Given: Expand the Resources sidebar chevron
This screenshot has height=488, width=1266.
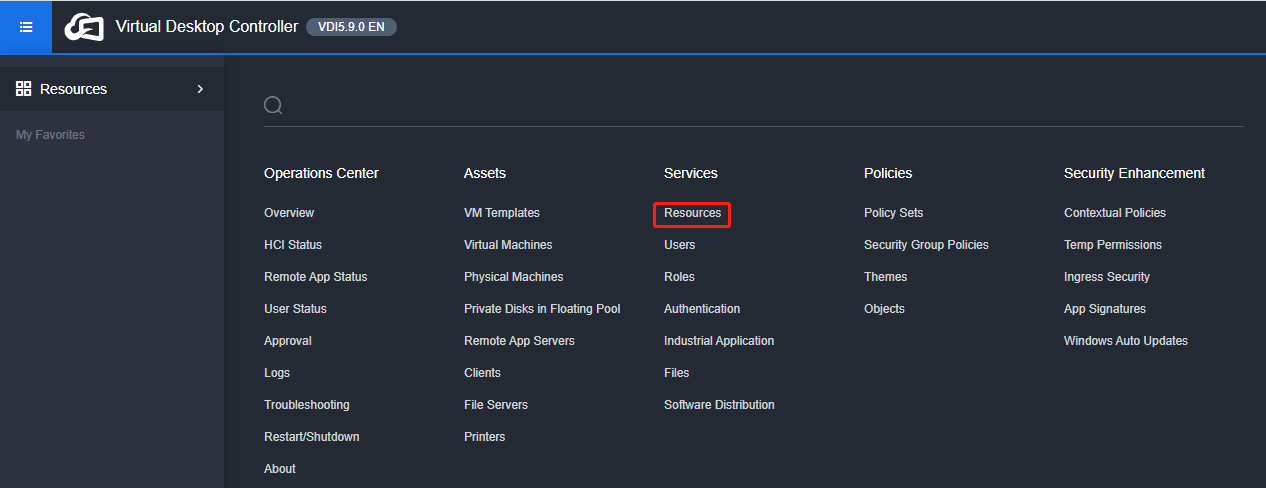Looking at the screenshot, I should tap(200, 89).
